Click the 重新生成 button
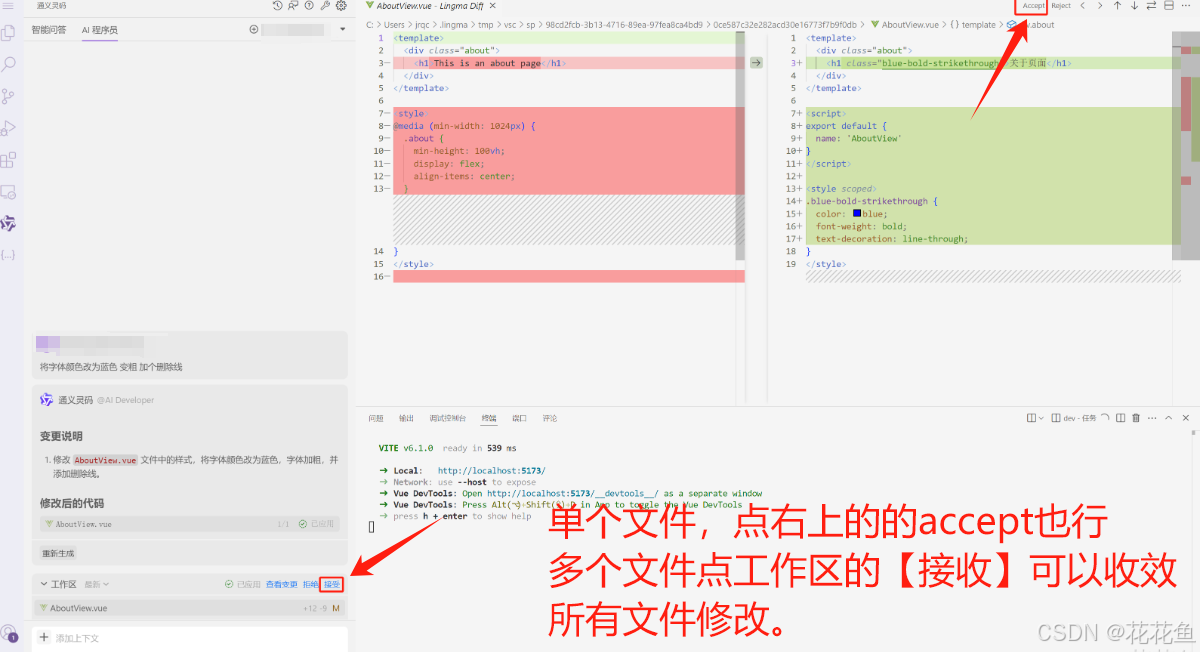The width and height of the screenshot is (1200, 652). 58,553
